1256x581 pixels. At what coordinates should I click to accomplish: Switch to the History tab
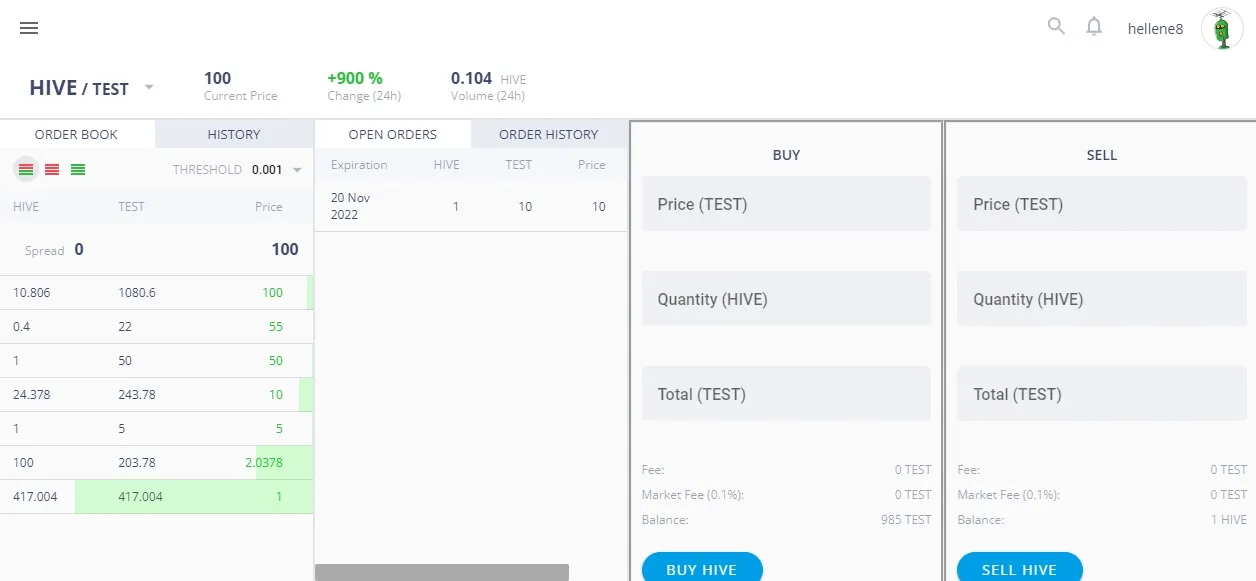pos(234,134)
